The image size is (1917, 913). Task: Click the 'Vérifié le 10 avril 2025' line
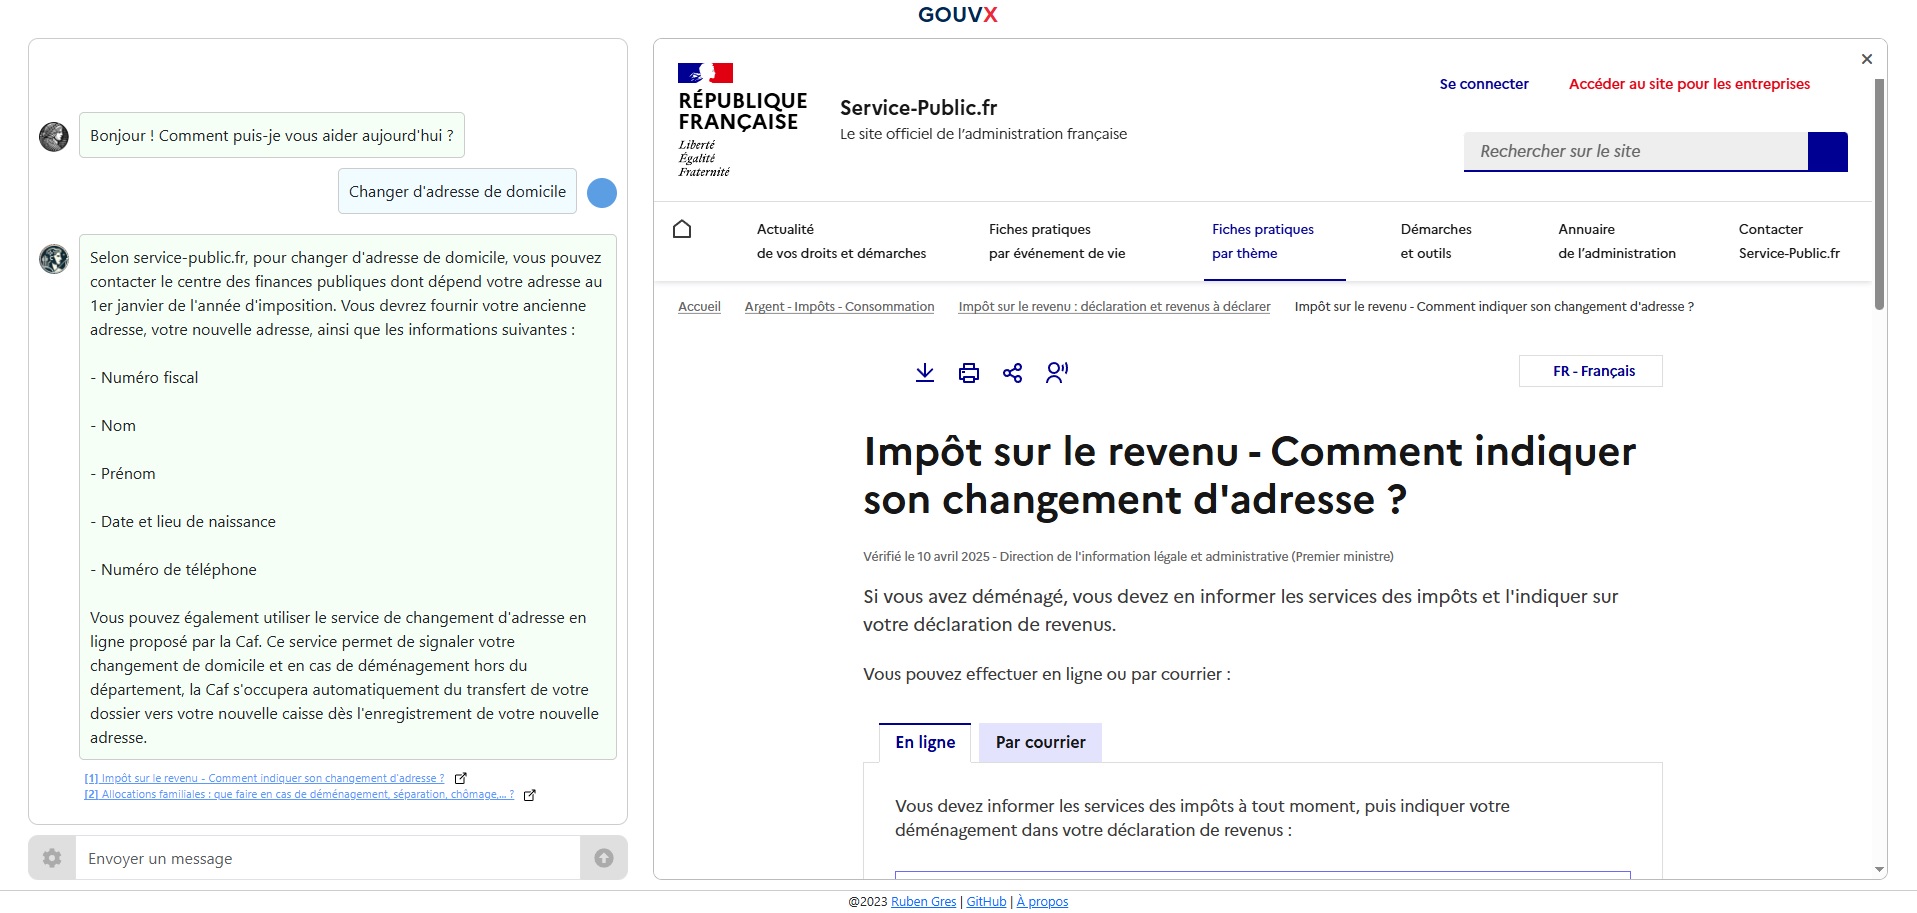[1128, 557]
